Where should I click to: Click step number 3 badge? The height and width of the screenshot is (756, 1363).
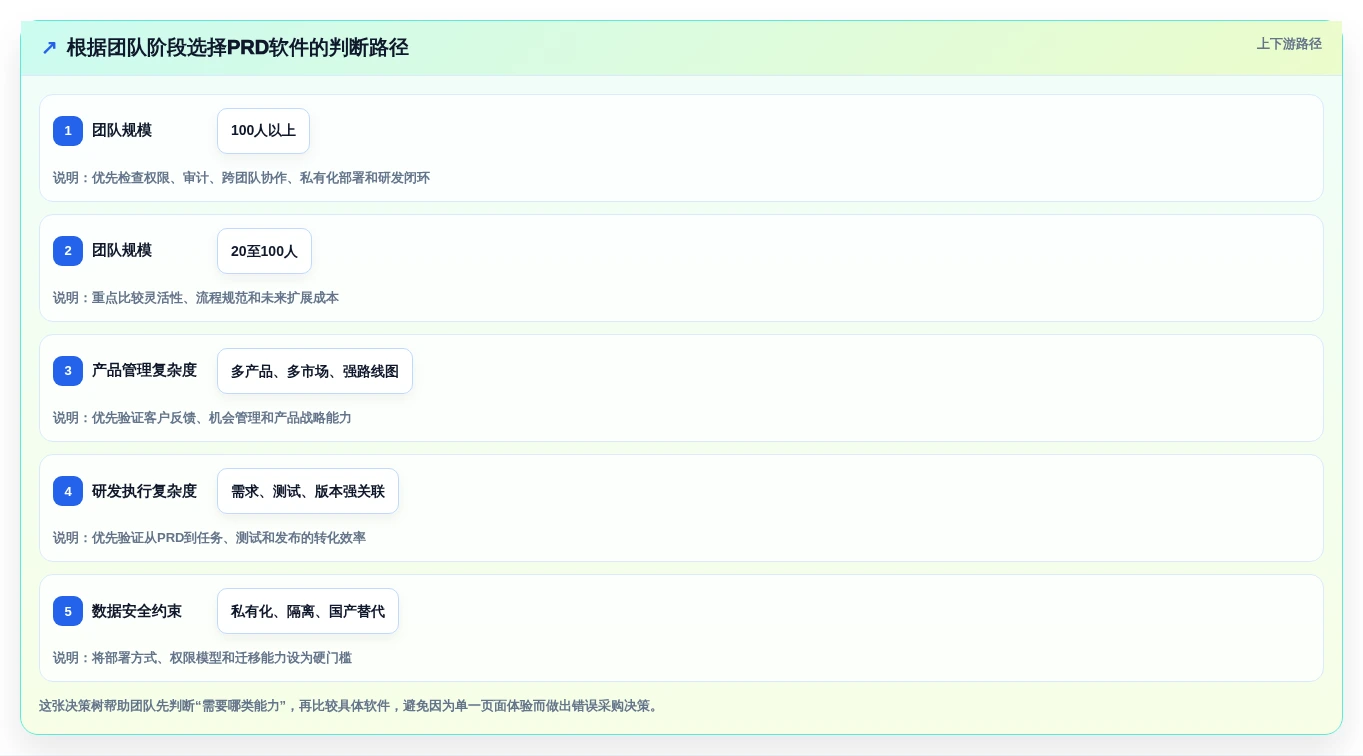68,371
